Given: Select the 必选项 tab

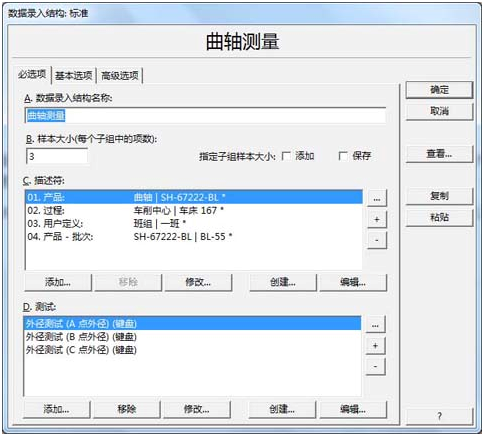Looking at the screenshot, I should pyautogui.click(x=32, y=74).
